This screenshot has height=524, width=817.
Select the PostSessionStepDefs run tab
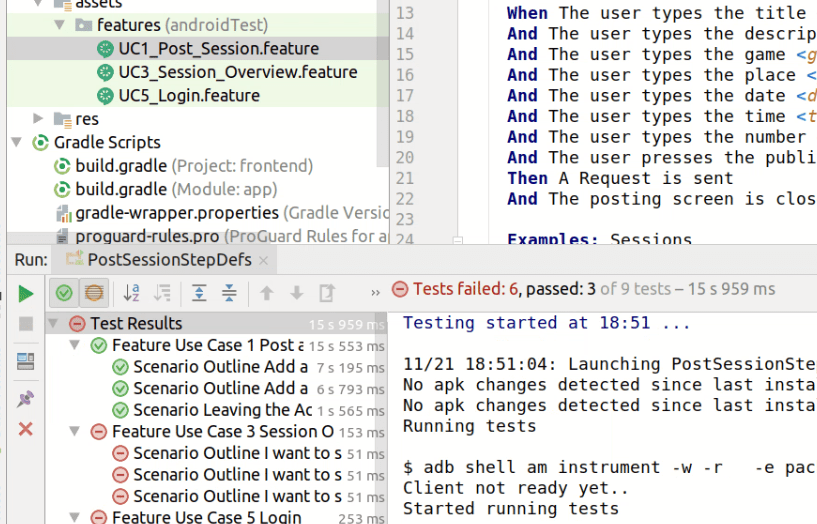pyautogui.click(x=170, y=260)
